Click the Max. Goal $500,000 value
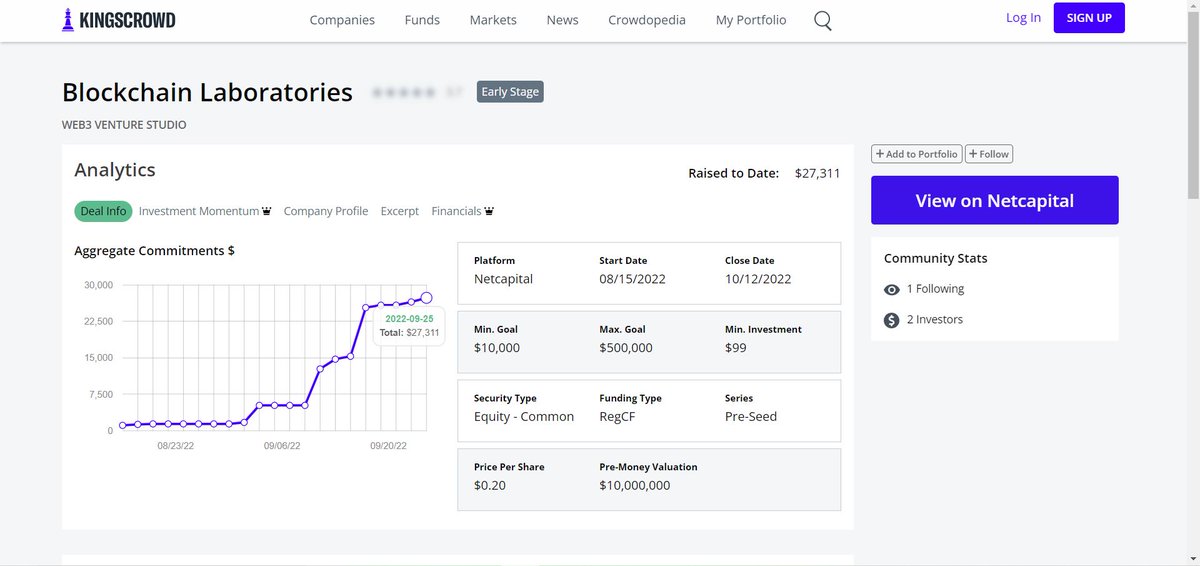 (626, 348)
